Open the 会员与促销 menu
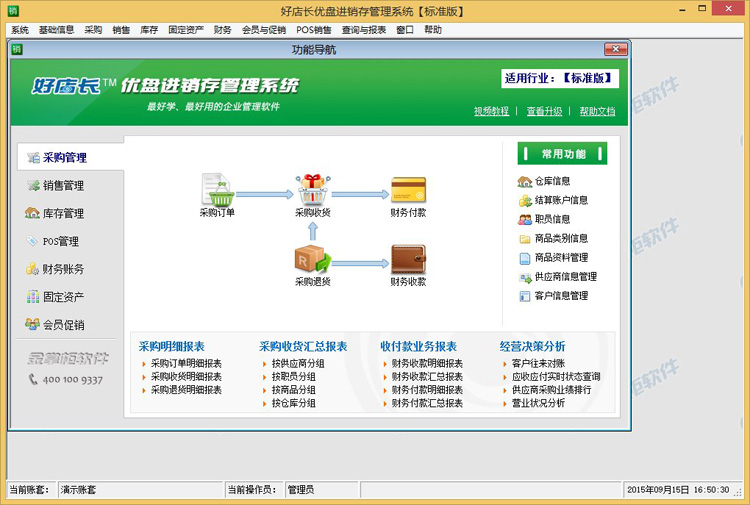 264,30
